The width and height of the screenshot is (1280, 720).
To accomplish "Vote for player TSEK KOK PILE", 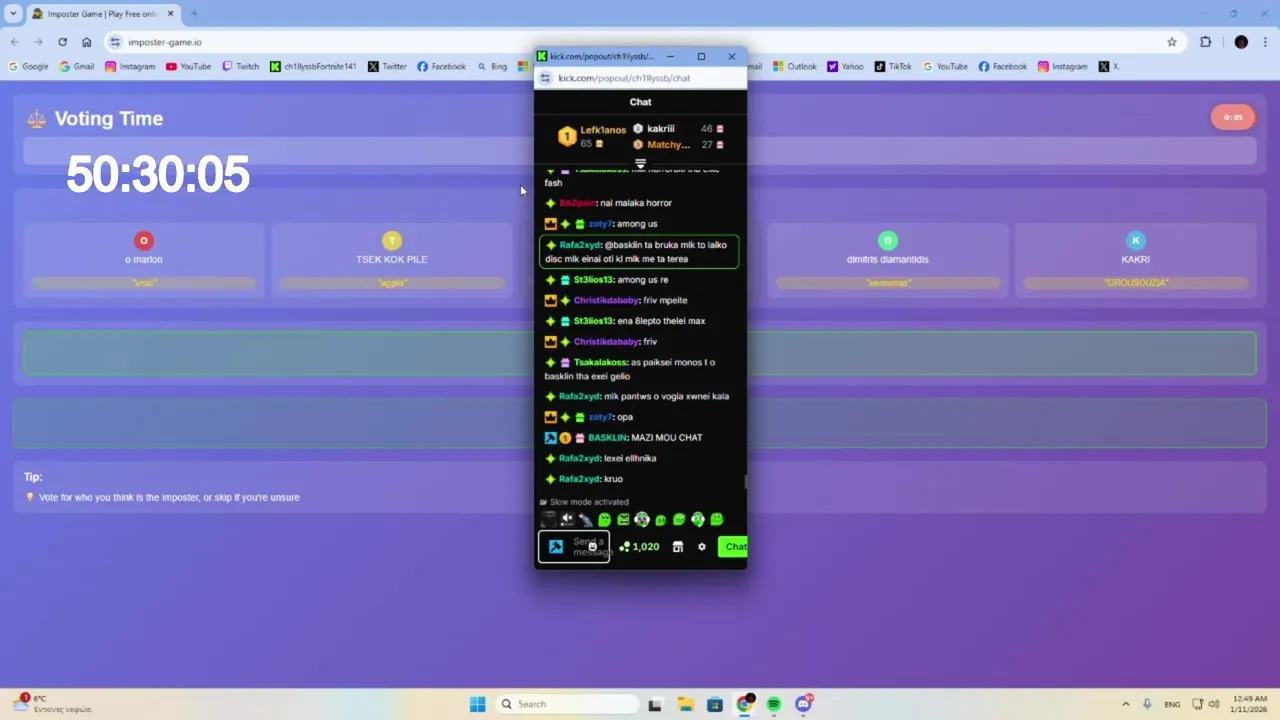I will 392,260.
